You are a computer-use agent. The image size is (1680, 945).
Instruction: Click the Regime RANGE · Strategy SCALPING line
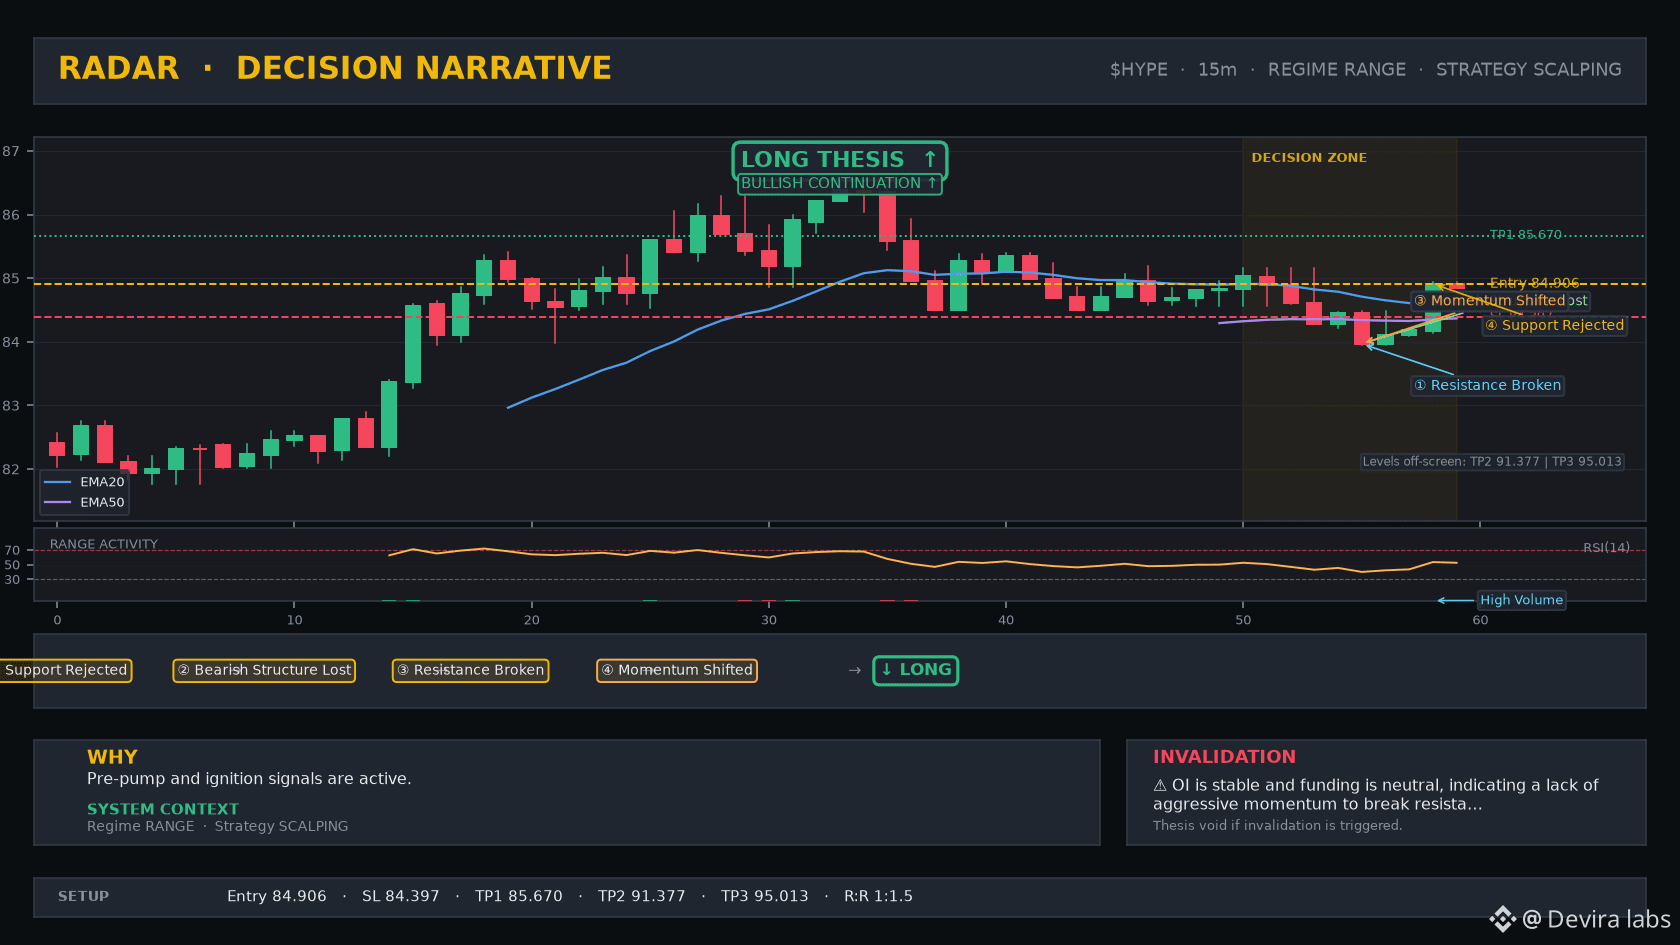(x=218, y=826)
